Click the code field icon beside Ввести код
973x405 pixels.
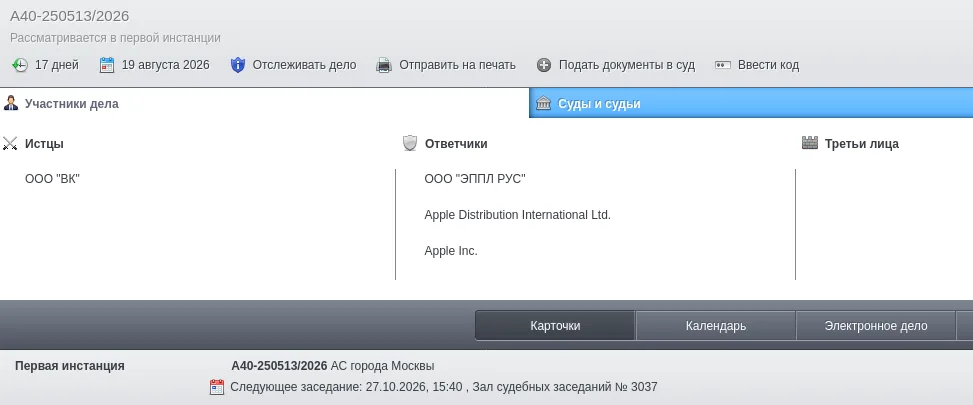(723, 65)
